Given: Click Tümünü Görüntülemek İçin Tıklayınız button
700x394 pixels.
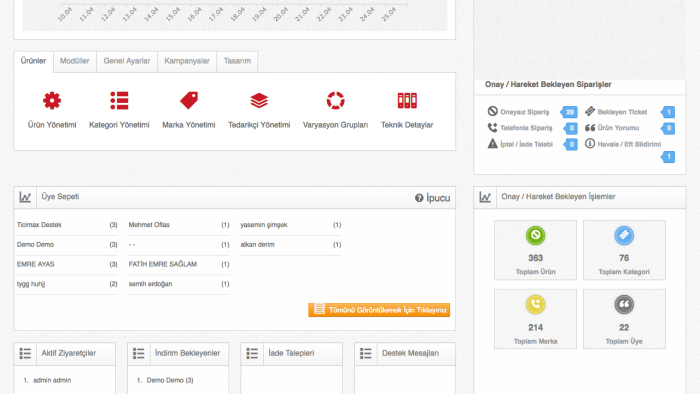Looking at the screenshot, I should click(379, 310).
